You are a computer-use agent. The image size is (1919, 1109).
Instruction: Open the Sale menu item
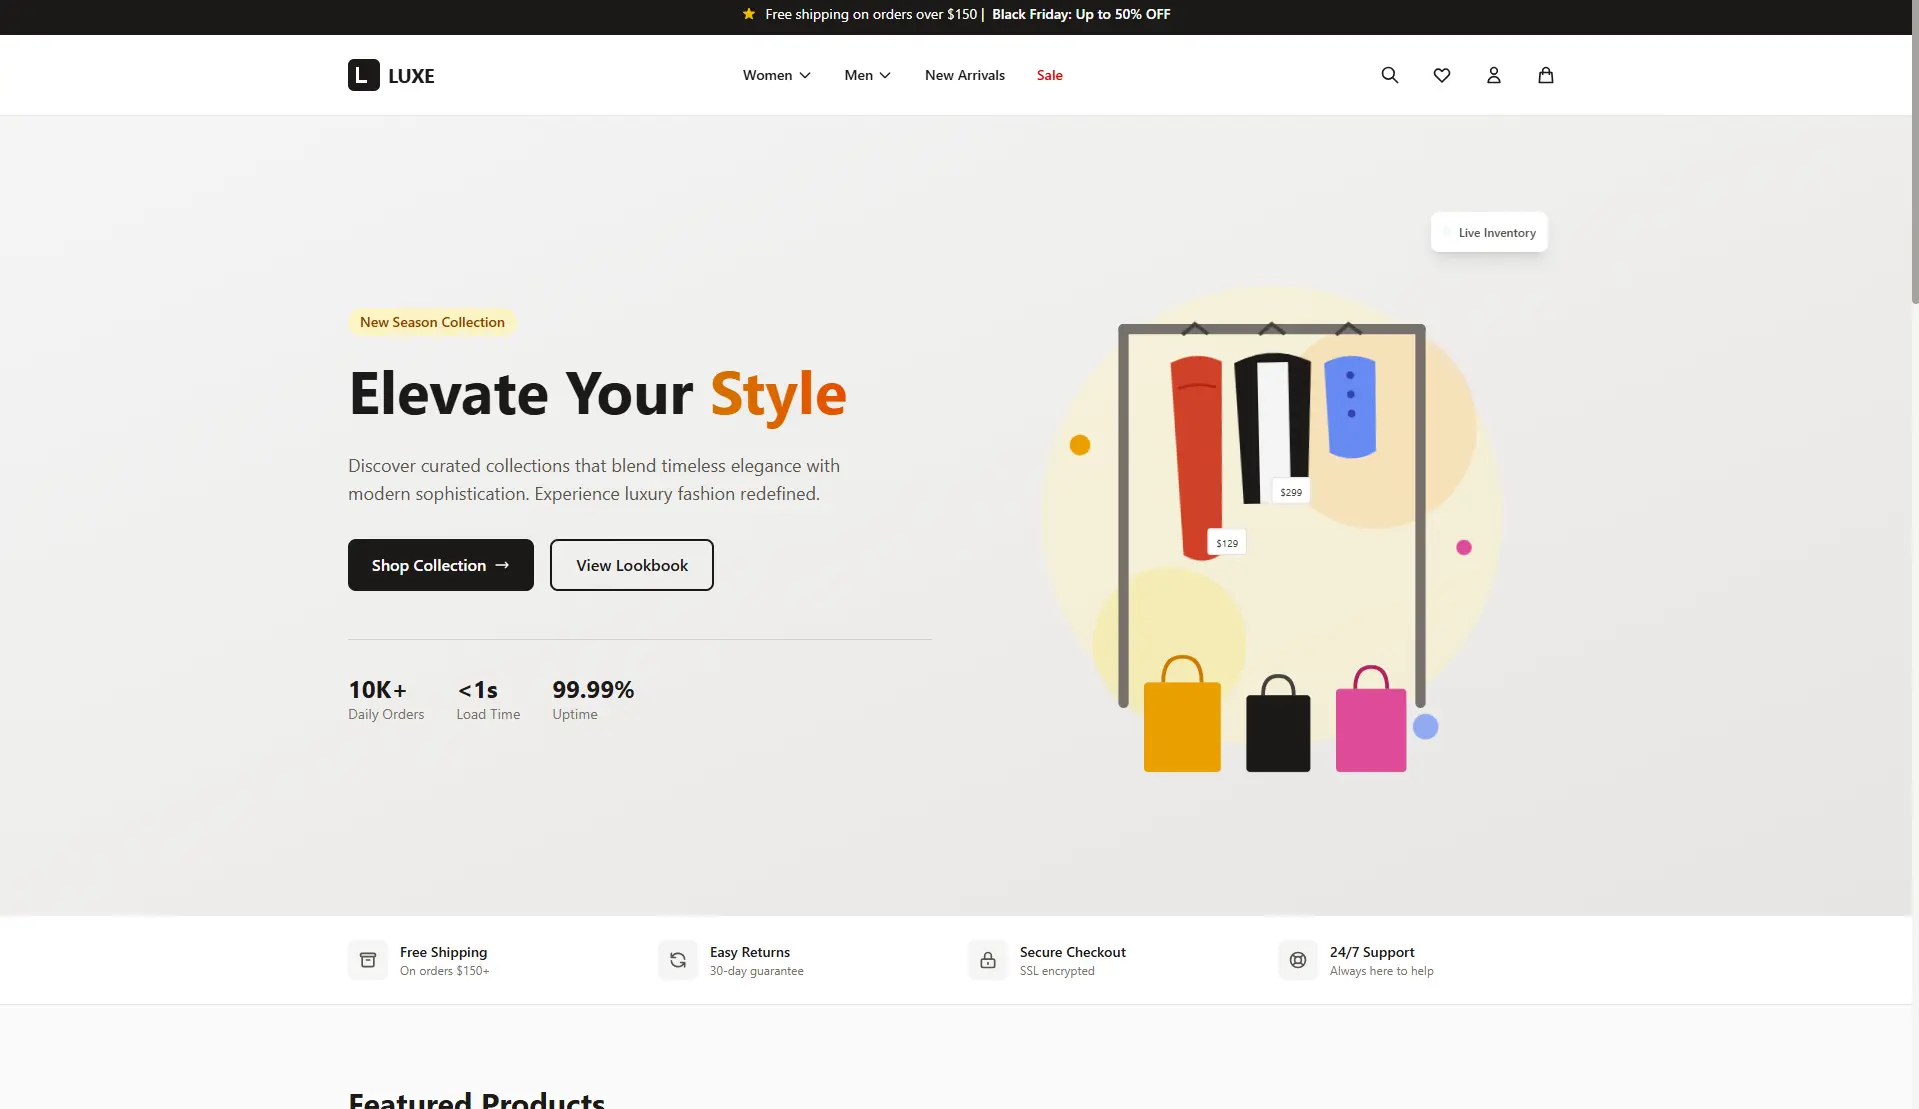point(1049,75)
